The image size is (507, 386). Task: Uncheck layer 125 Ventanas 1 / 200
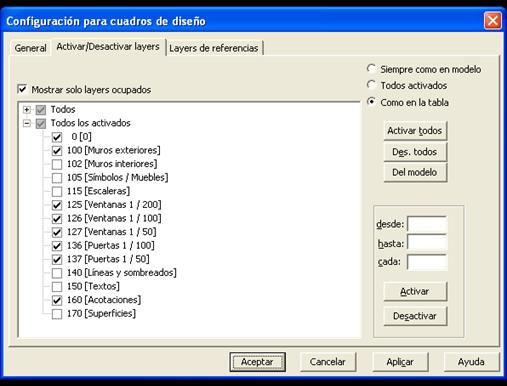tap(57, 205)
